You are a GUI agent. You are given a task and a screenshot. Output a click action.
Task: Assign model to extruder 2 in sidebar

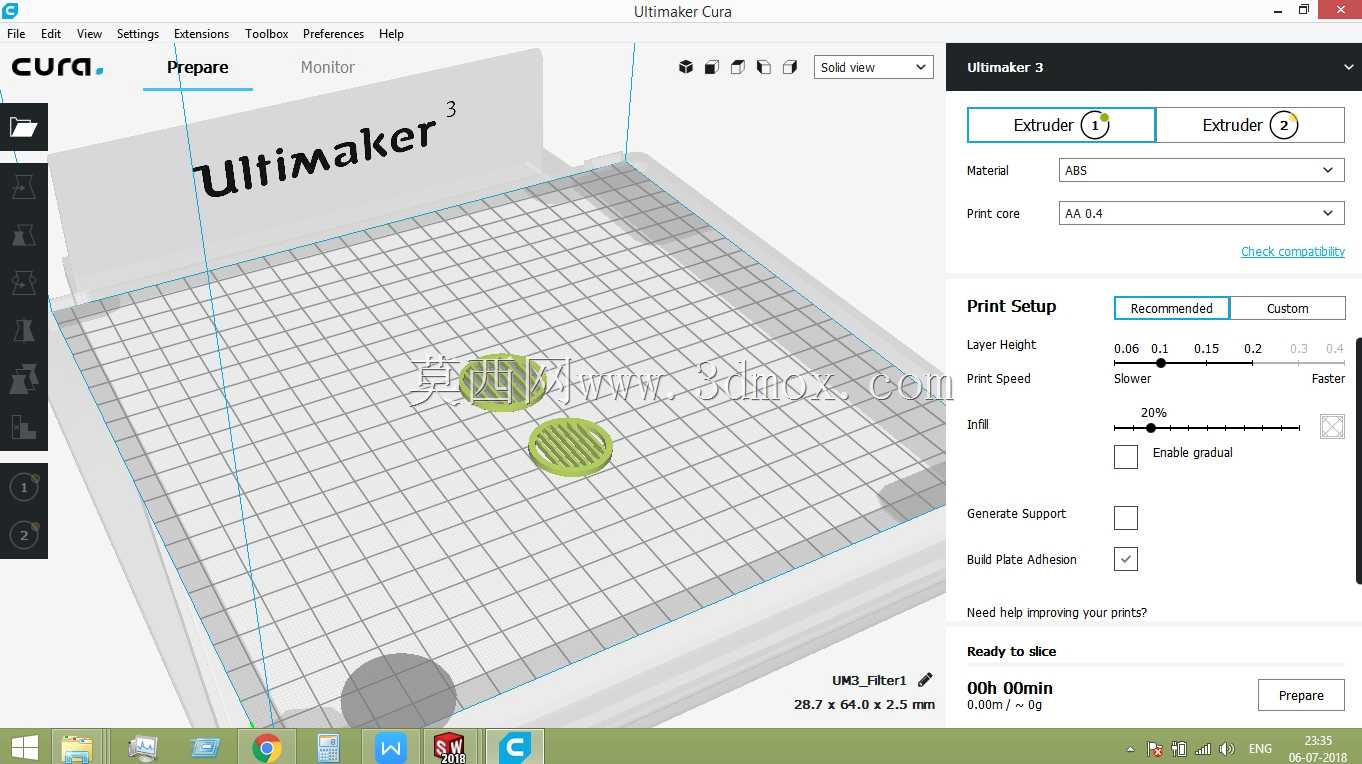pyautogui.click(x=24, y=535)
